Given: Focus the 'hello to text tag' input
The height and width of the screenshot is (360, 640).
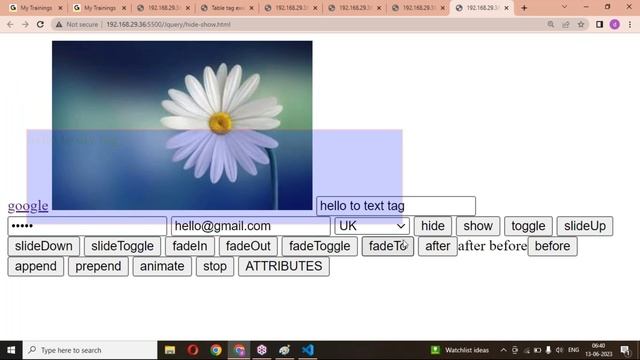Looking at the screenshot, I should 396,206.
